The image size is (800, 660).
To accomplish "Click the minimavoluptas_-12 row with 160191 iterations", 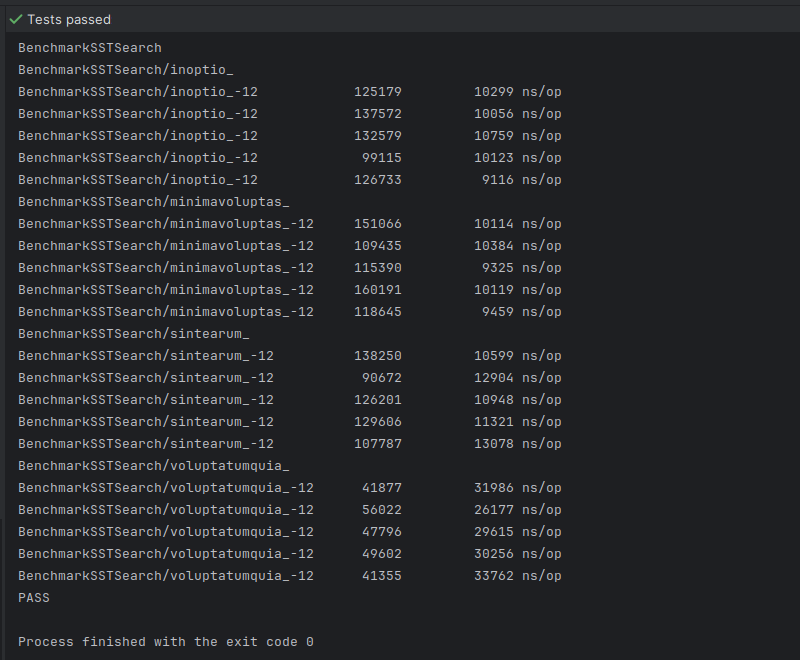I will click(x=290, y=290).
